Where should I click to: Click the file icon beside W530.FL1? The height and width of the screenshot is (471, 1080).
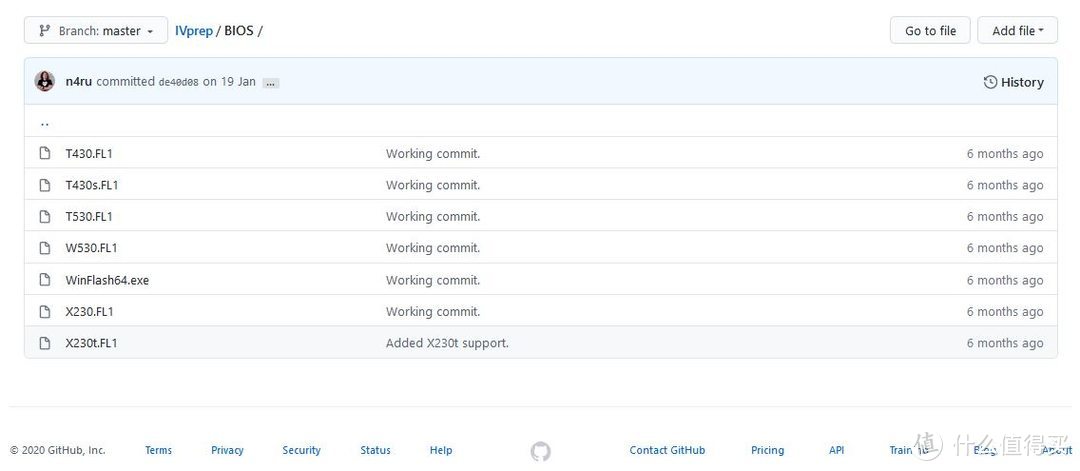(x=45, y=248)
